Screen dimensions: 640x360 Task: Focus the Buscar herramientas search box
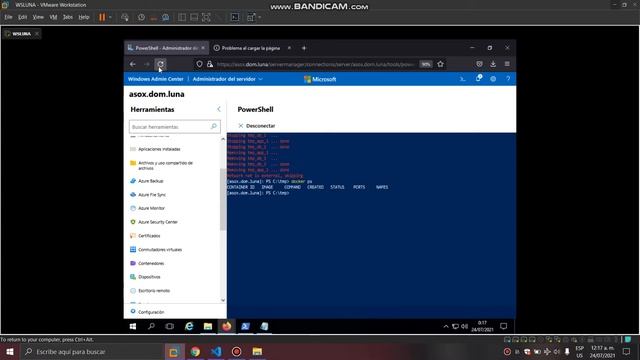pyautogui.click(x=175, y=127)
